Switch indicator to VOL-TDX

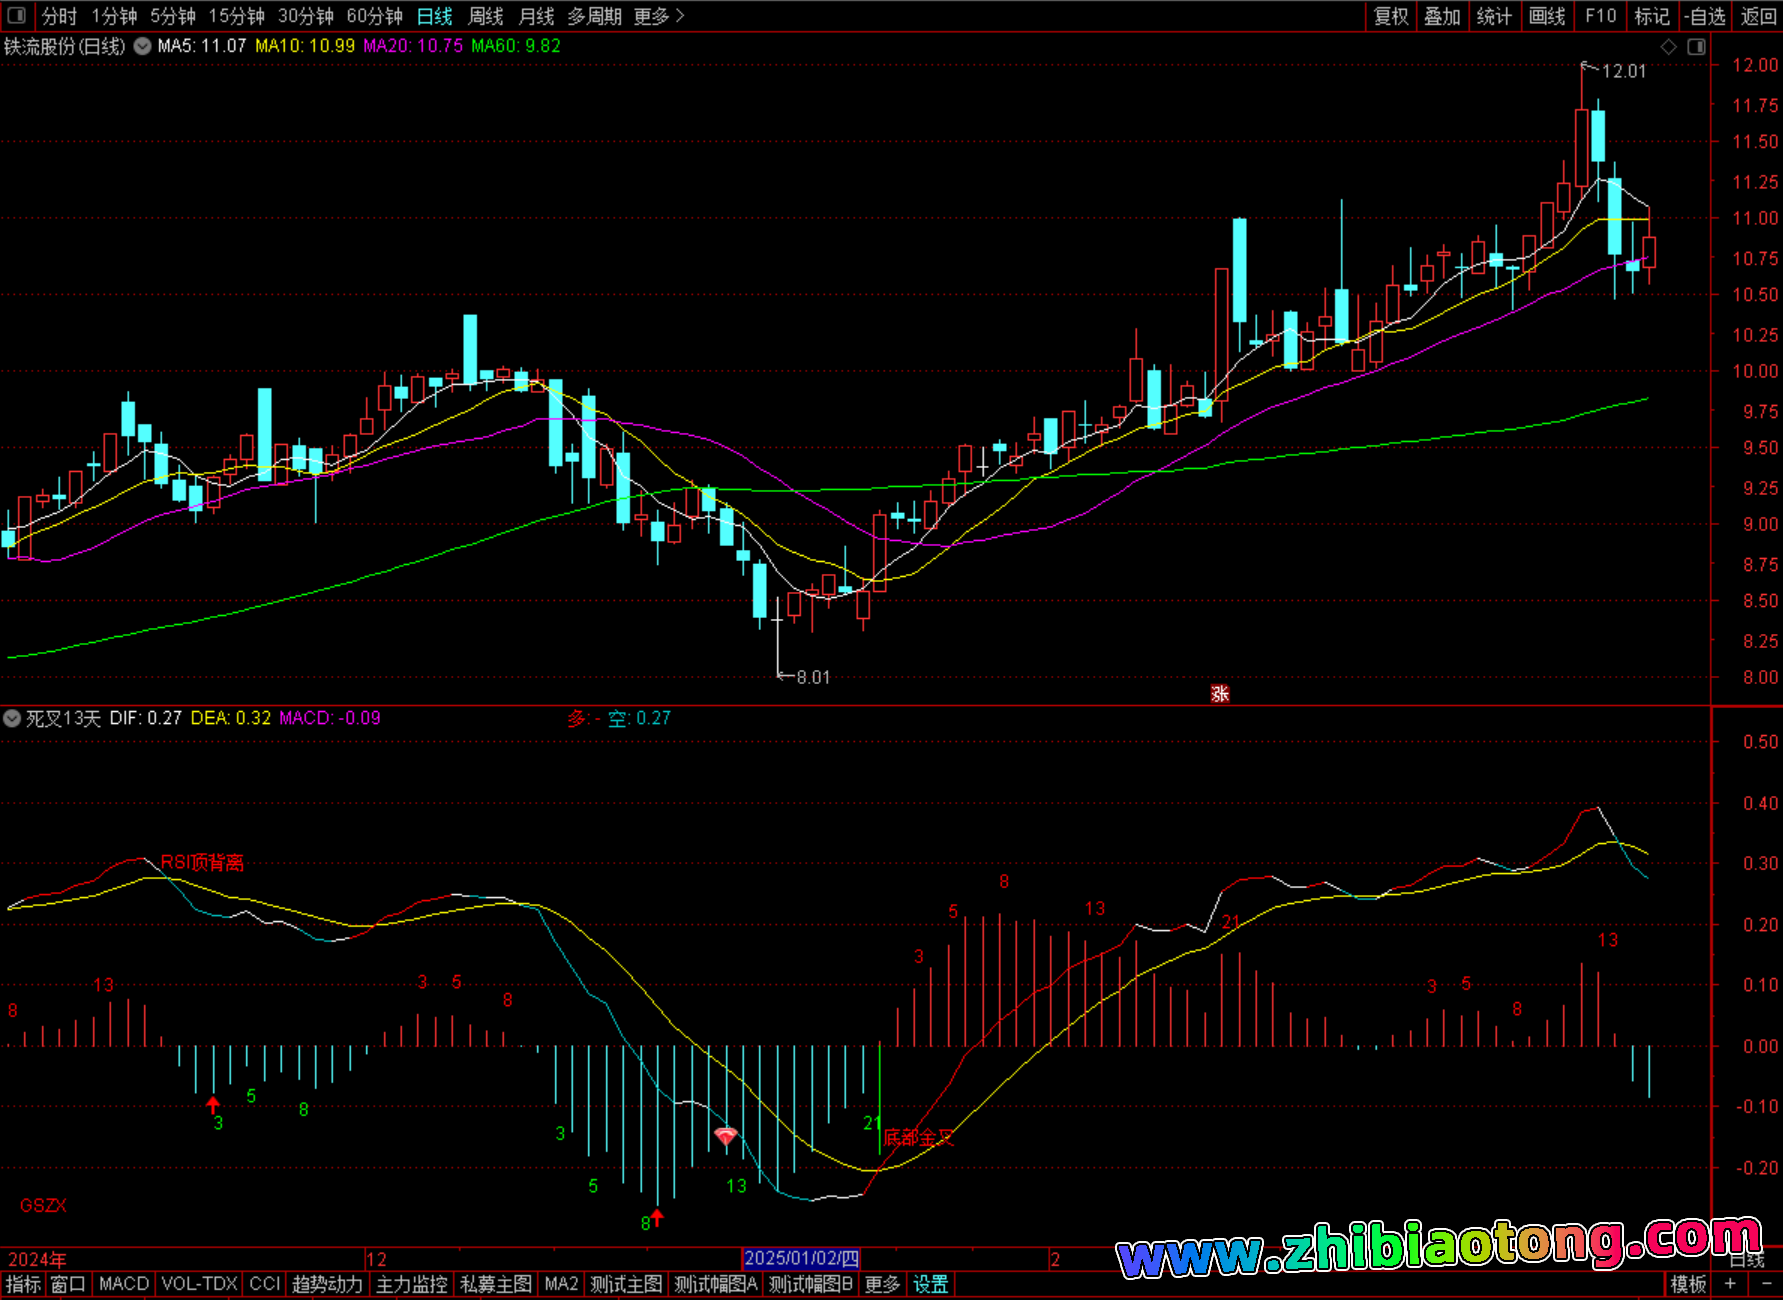[199, 1284]
